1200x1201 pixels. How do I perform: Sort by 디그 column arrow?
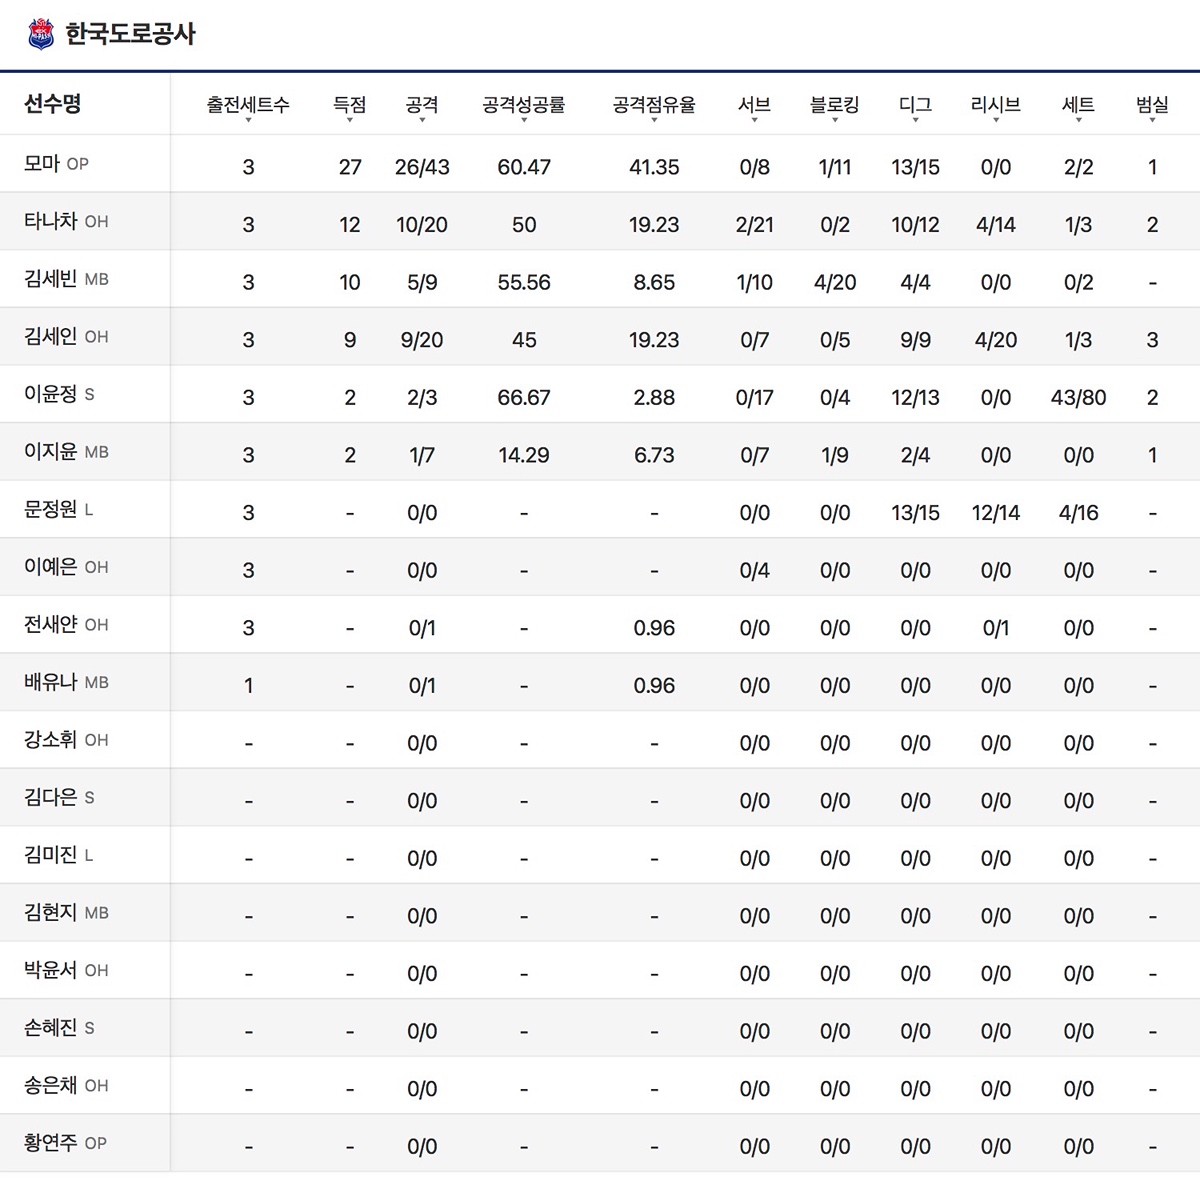pyautogui.click(x=915, y=119)
